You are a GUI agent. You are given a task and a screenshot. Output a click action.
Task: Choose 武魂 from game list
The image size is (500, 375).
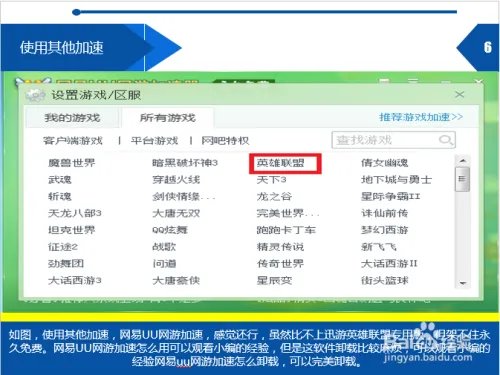pyautogui.click(x=60, y=180)
